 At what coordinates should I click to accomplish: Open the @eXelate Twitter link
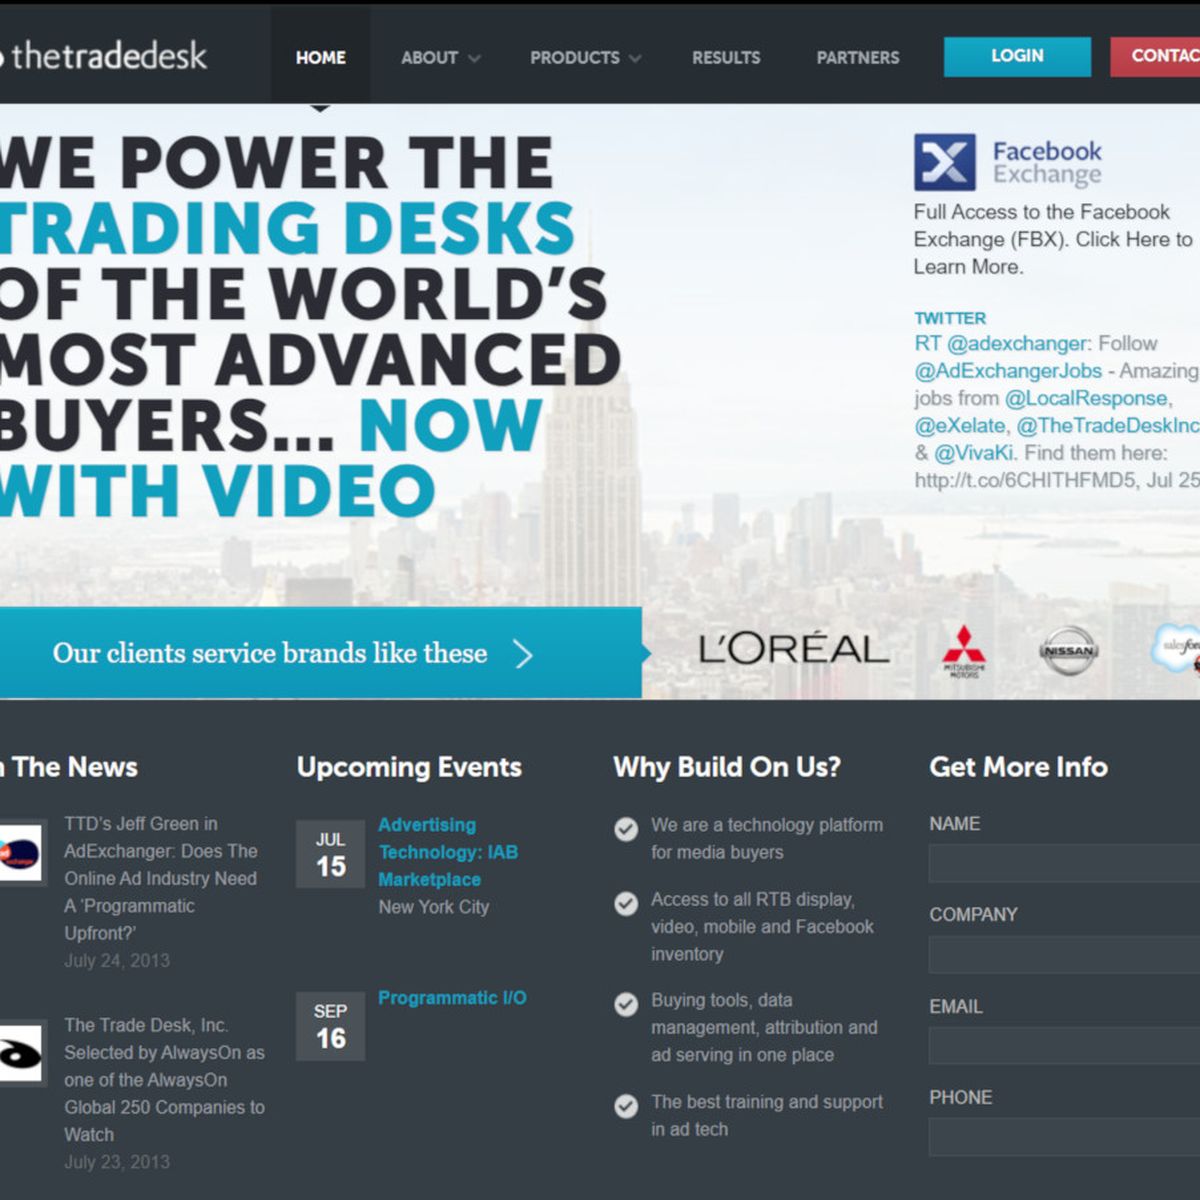[960, 425]
